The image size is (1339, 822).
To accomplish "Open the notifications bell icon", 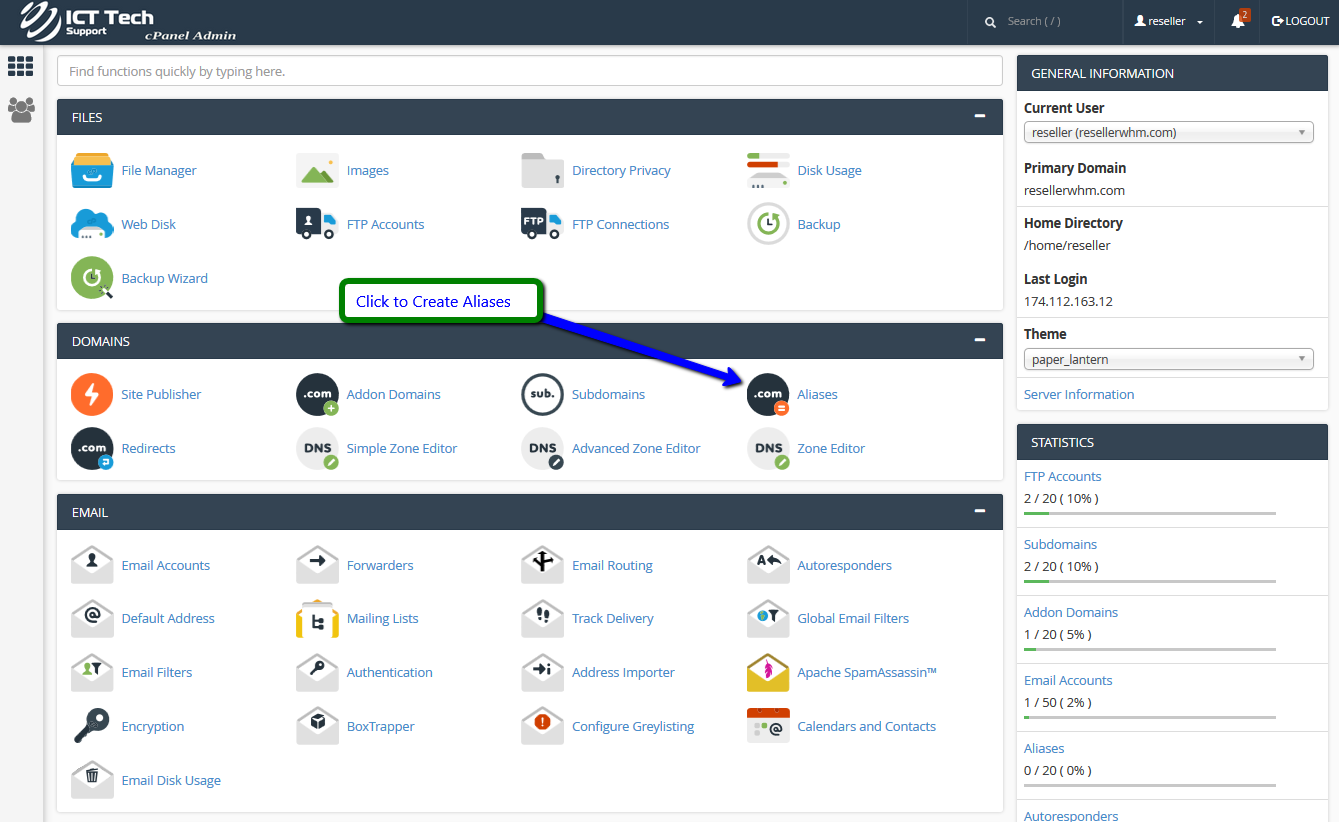I will [1238, 21].
